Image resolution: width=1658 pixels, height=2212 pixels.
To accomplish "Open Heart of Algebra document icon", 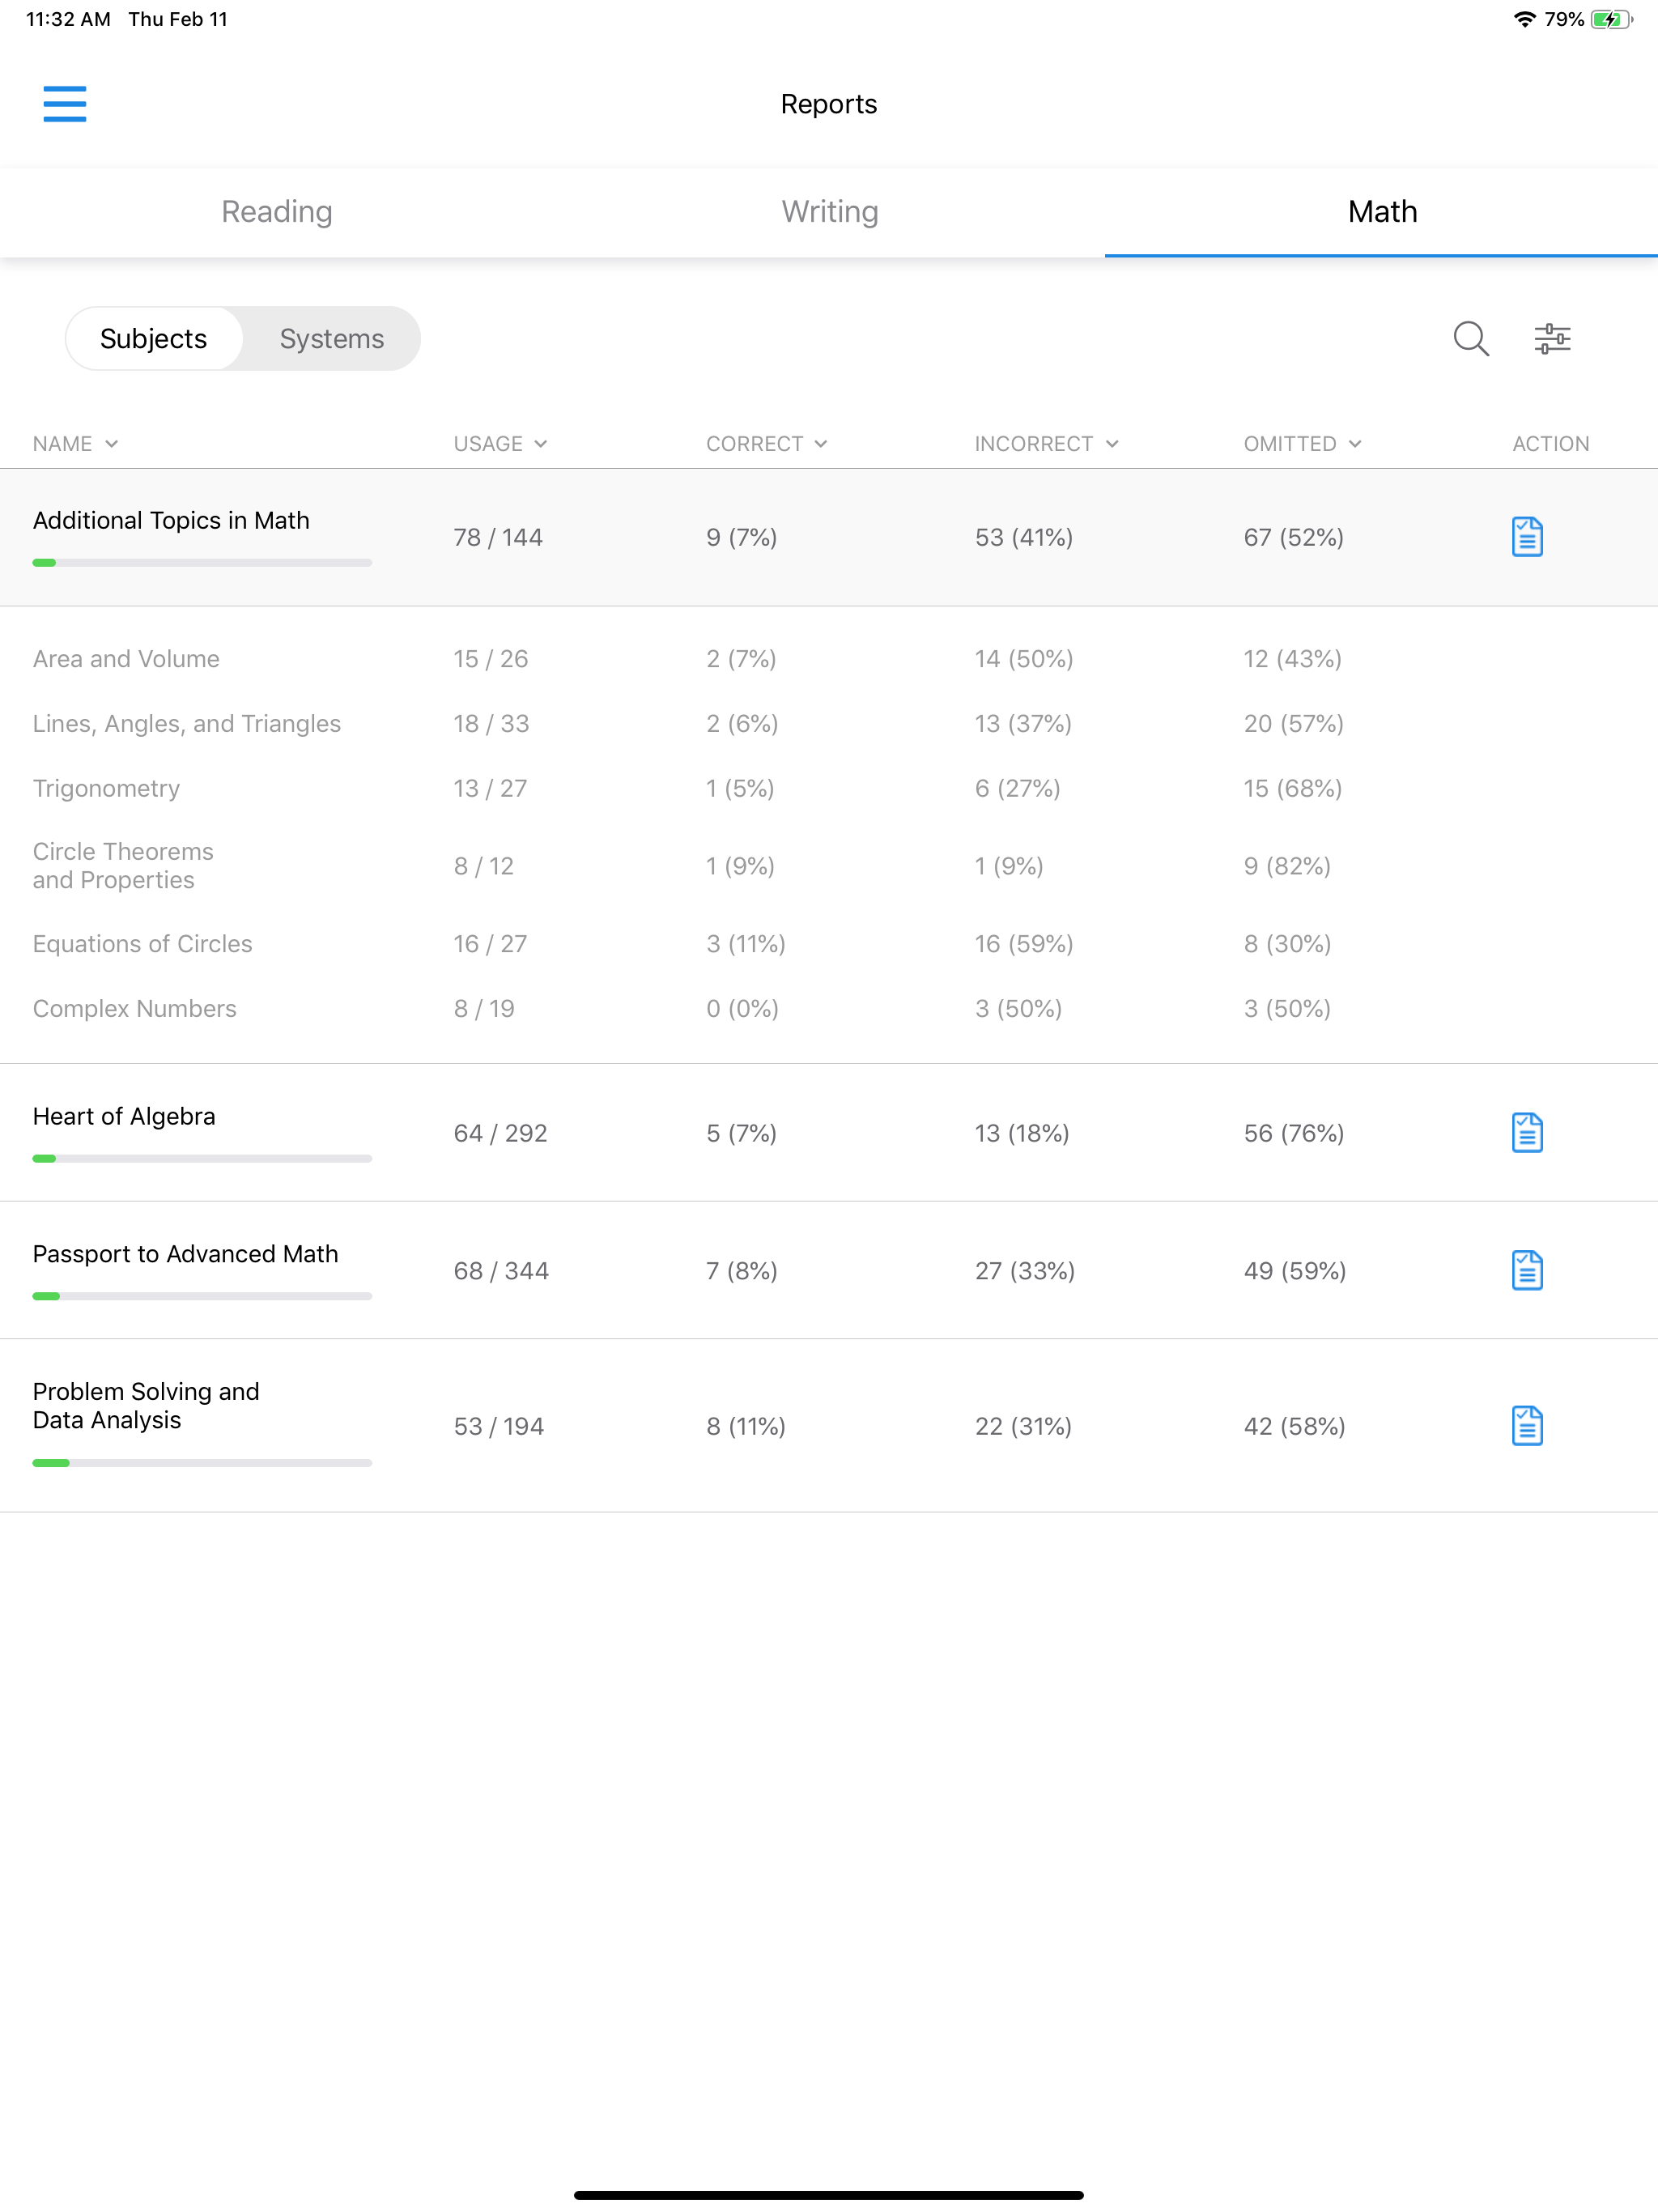I will coord(1526,1133).
